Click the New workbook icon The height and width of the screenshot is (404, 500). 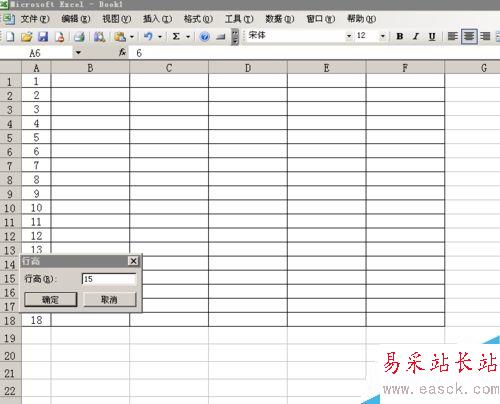click(10, 36)
